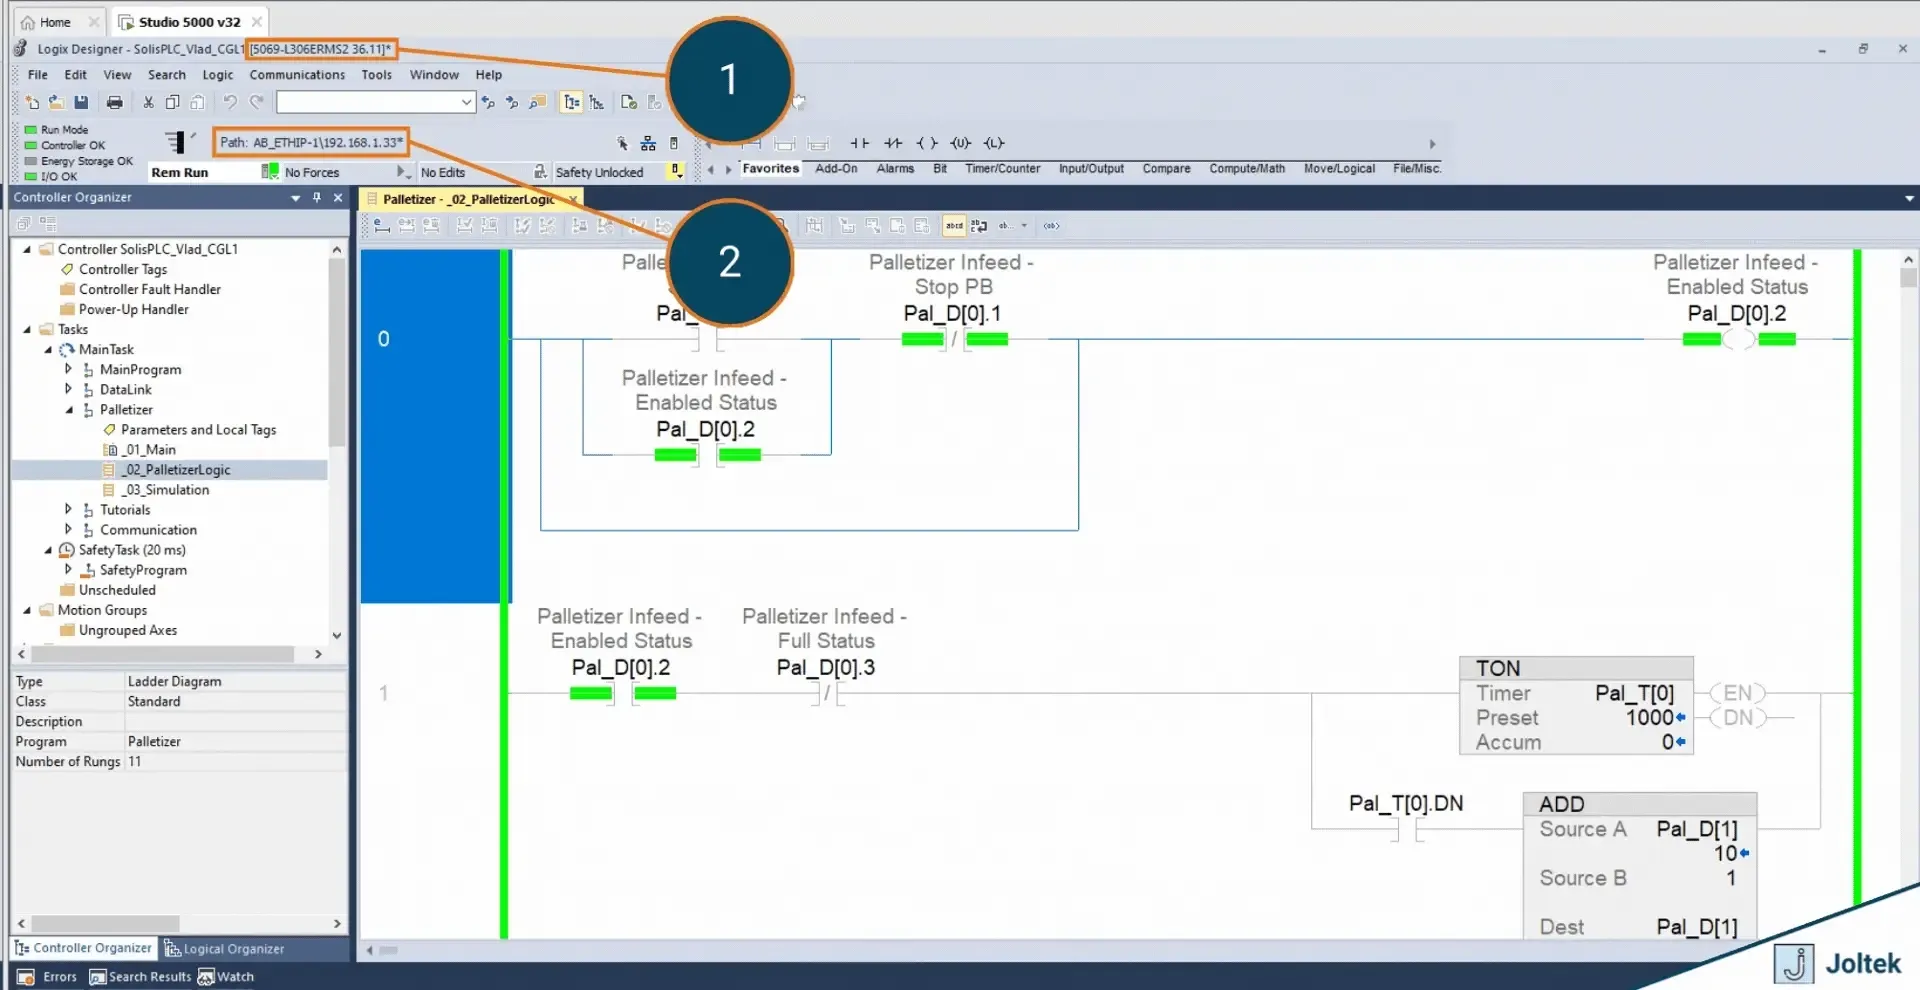Switch to the Timer/Counter instruction tab
The height and width of the screenshot is (990, 1920).
[1002, 169]
